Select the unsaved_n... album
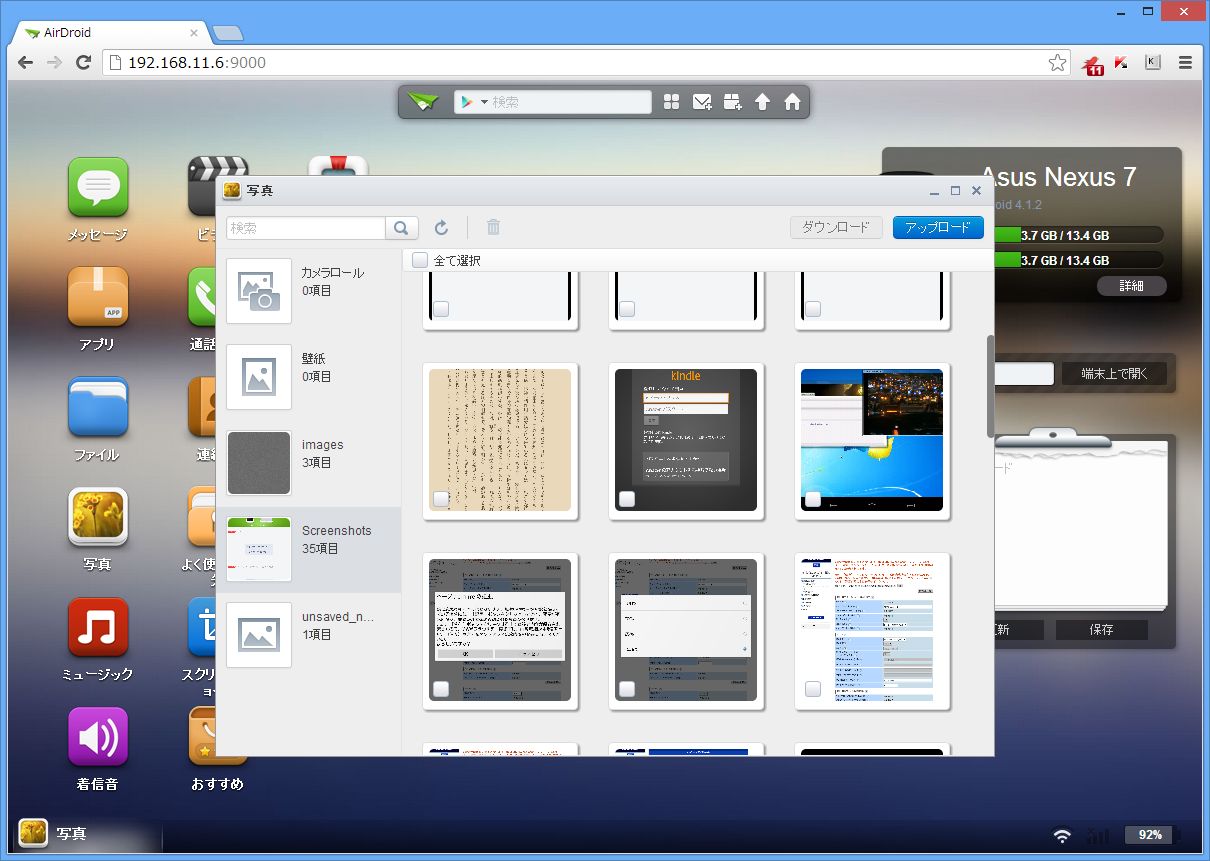 click(x=308, y=635)
